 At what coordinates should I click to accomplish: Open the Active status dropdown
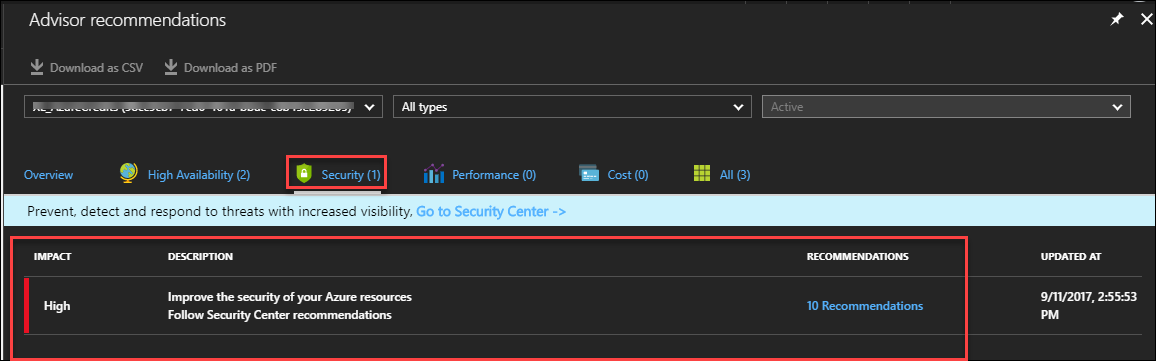click(946, 106)
